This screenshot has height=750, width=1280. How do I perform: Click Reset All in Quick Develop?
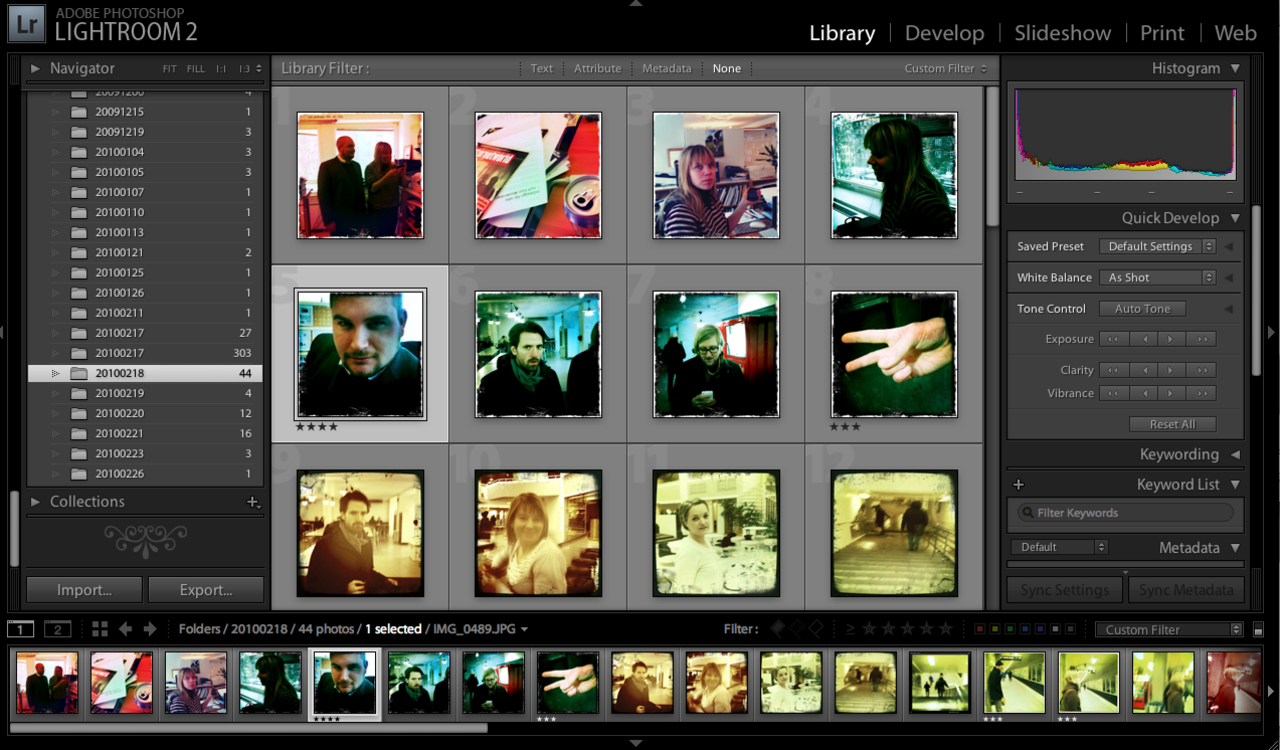[1172, 424]
